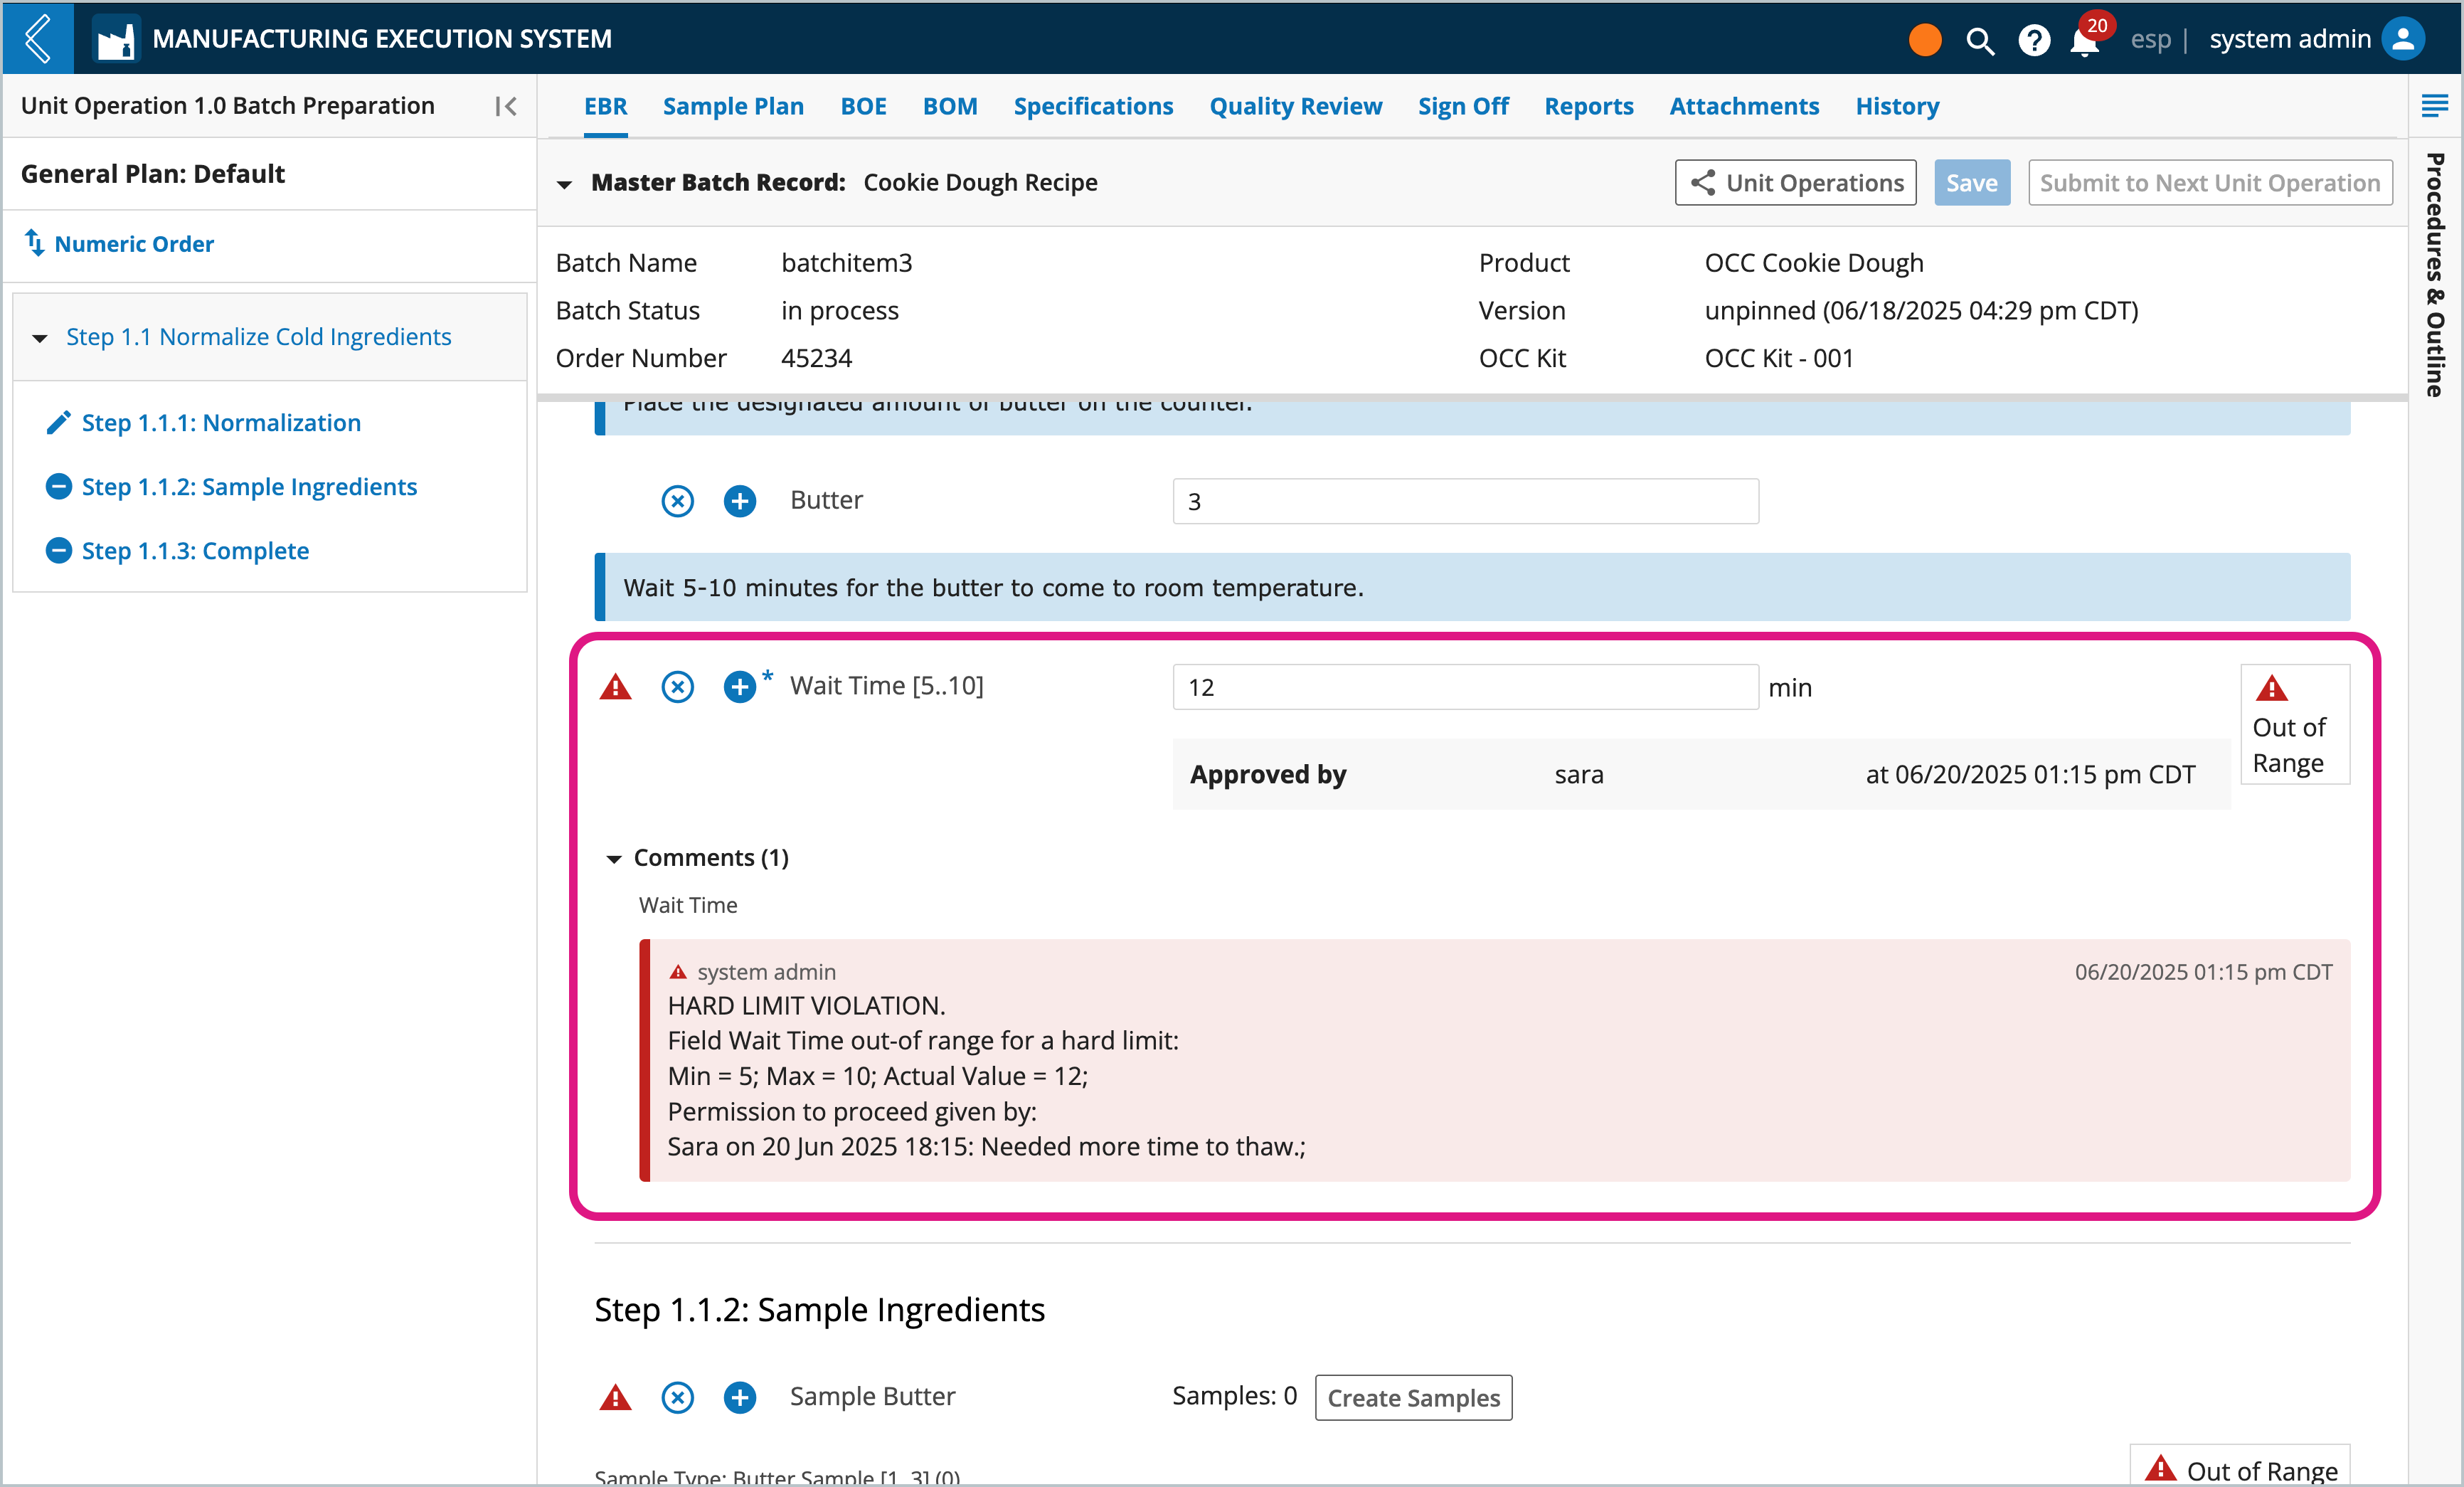Click the order number 45234
Screen dimensions: 2464x1487
(x=816, y=358)
